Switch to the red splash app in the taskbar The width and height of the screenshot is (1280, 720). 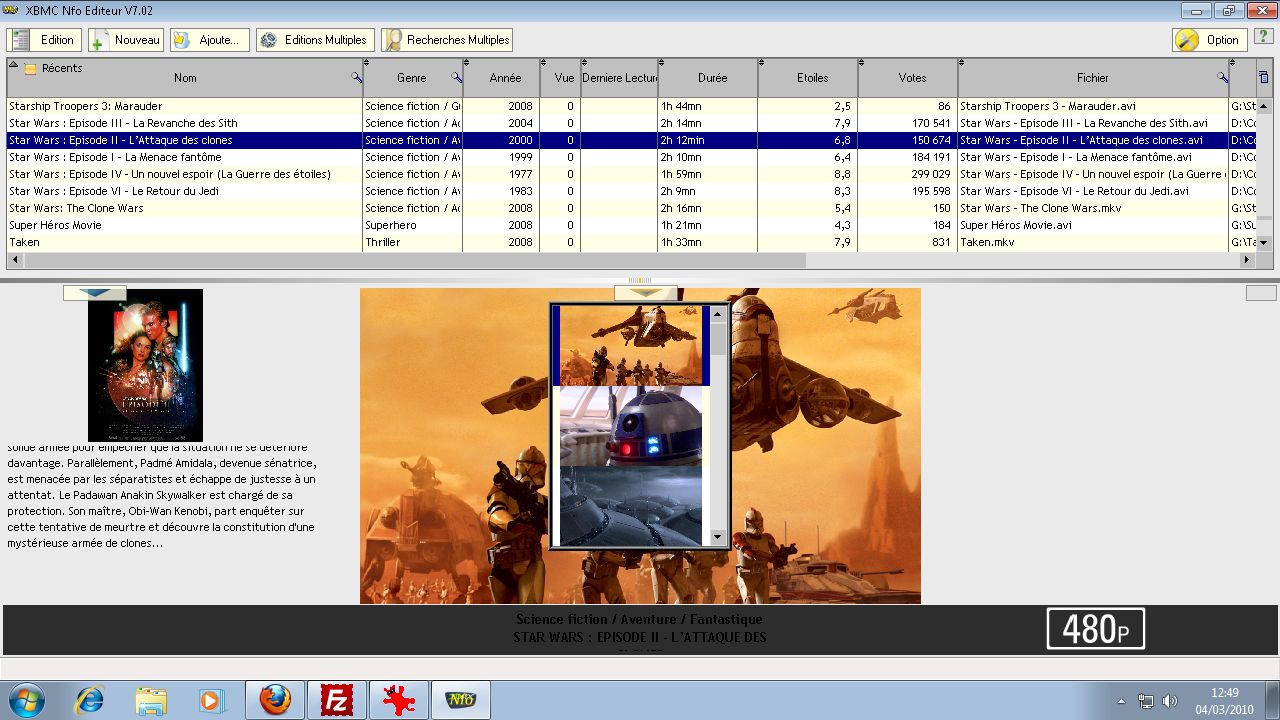click(x=399, y=700)
